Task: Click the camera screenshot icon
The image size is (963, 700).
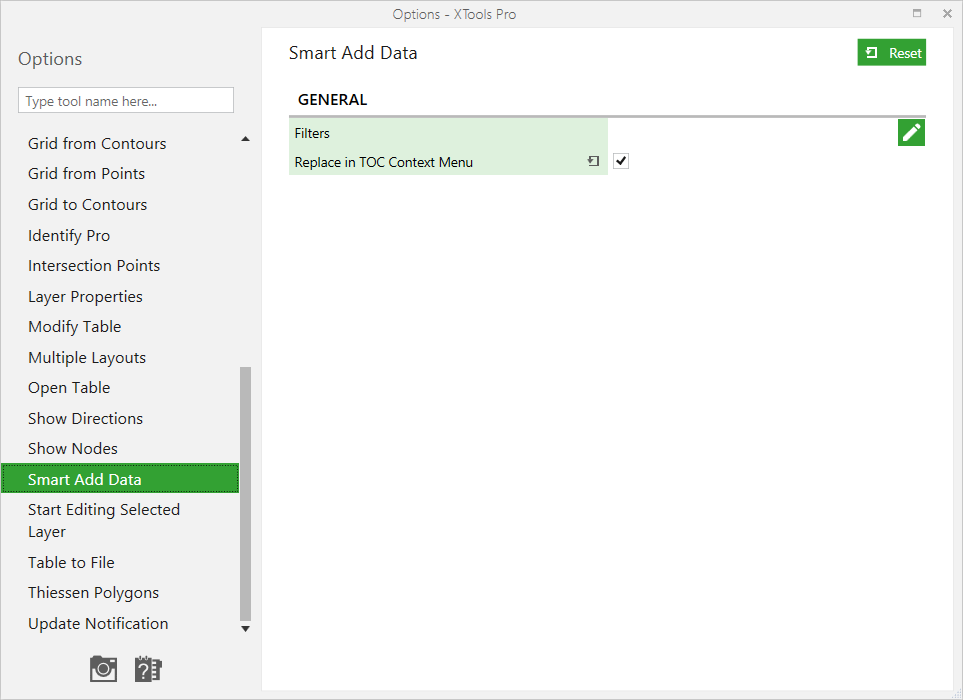Action: point(103,669)
